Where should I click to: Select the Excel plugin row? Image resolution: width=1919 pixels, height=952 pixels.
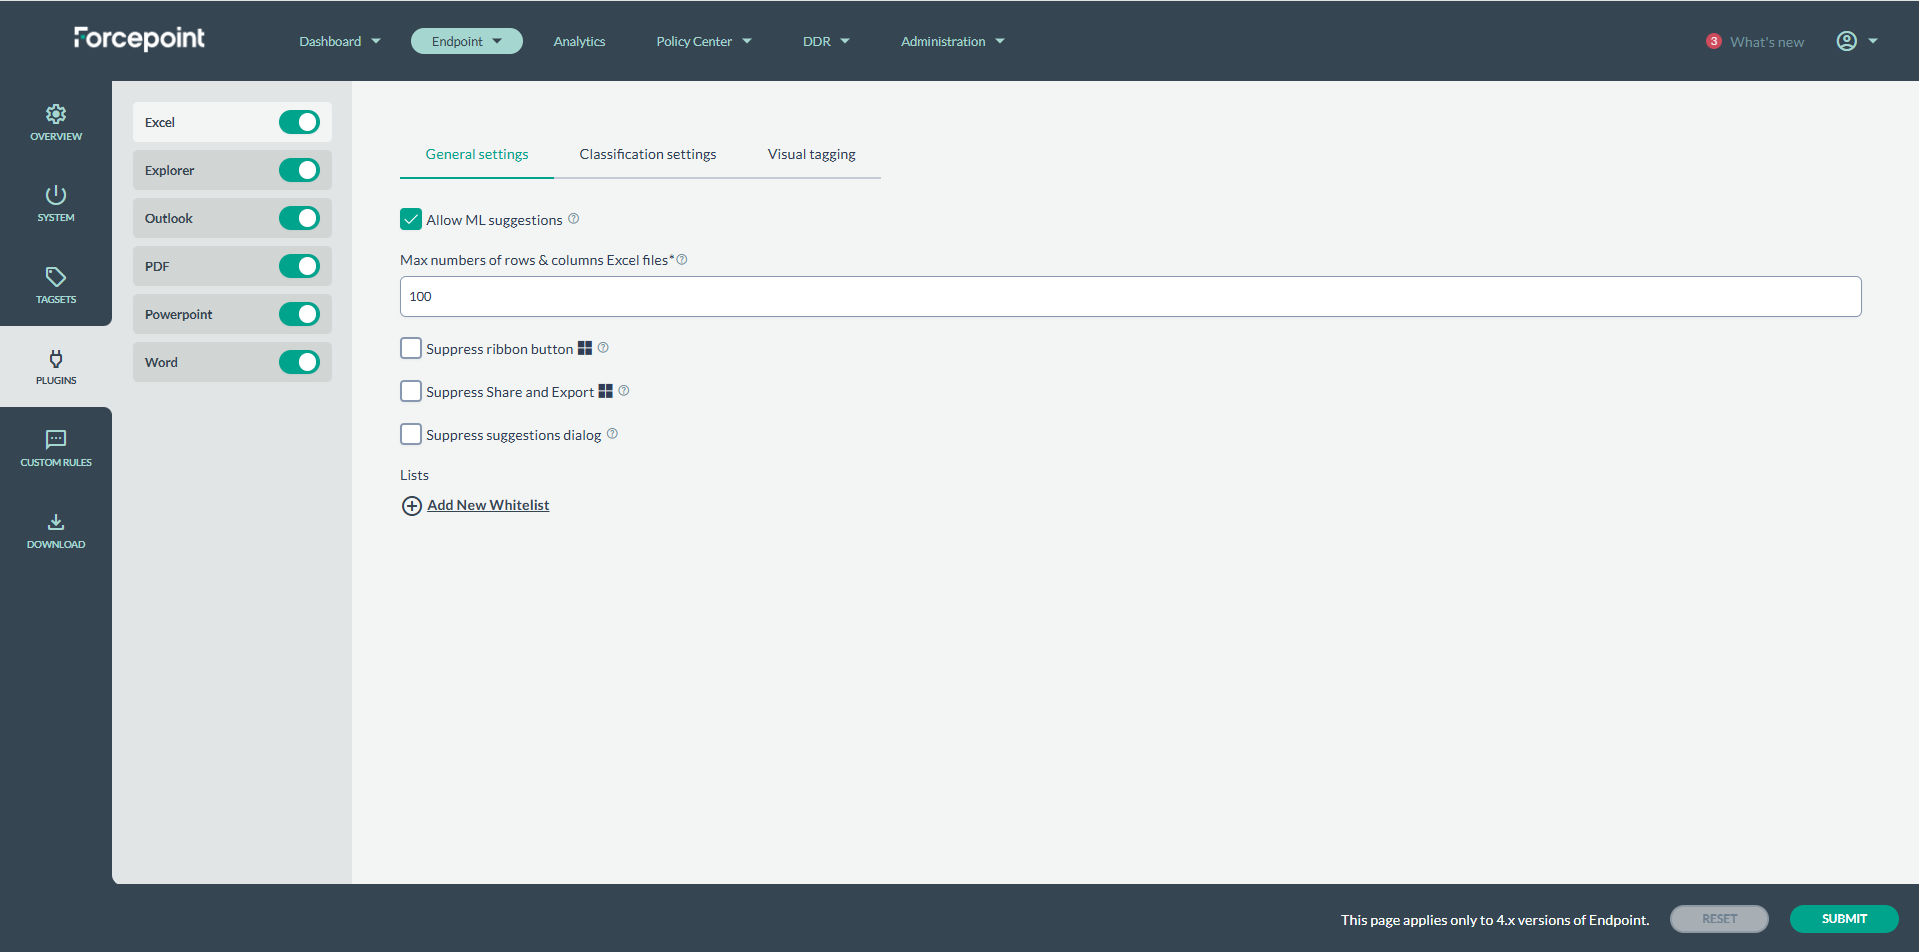pyautogui.click(x=232, y=122)
